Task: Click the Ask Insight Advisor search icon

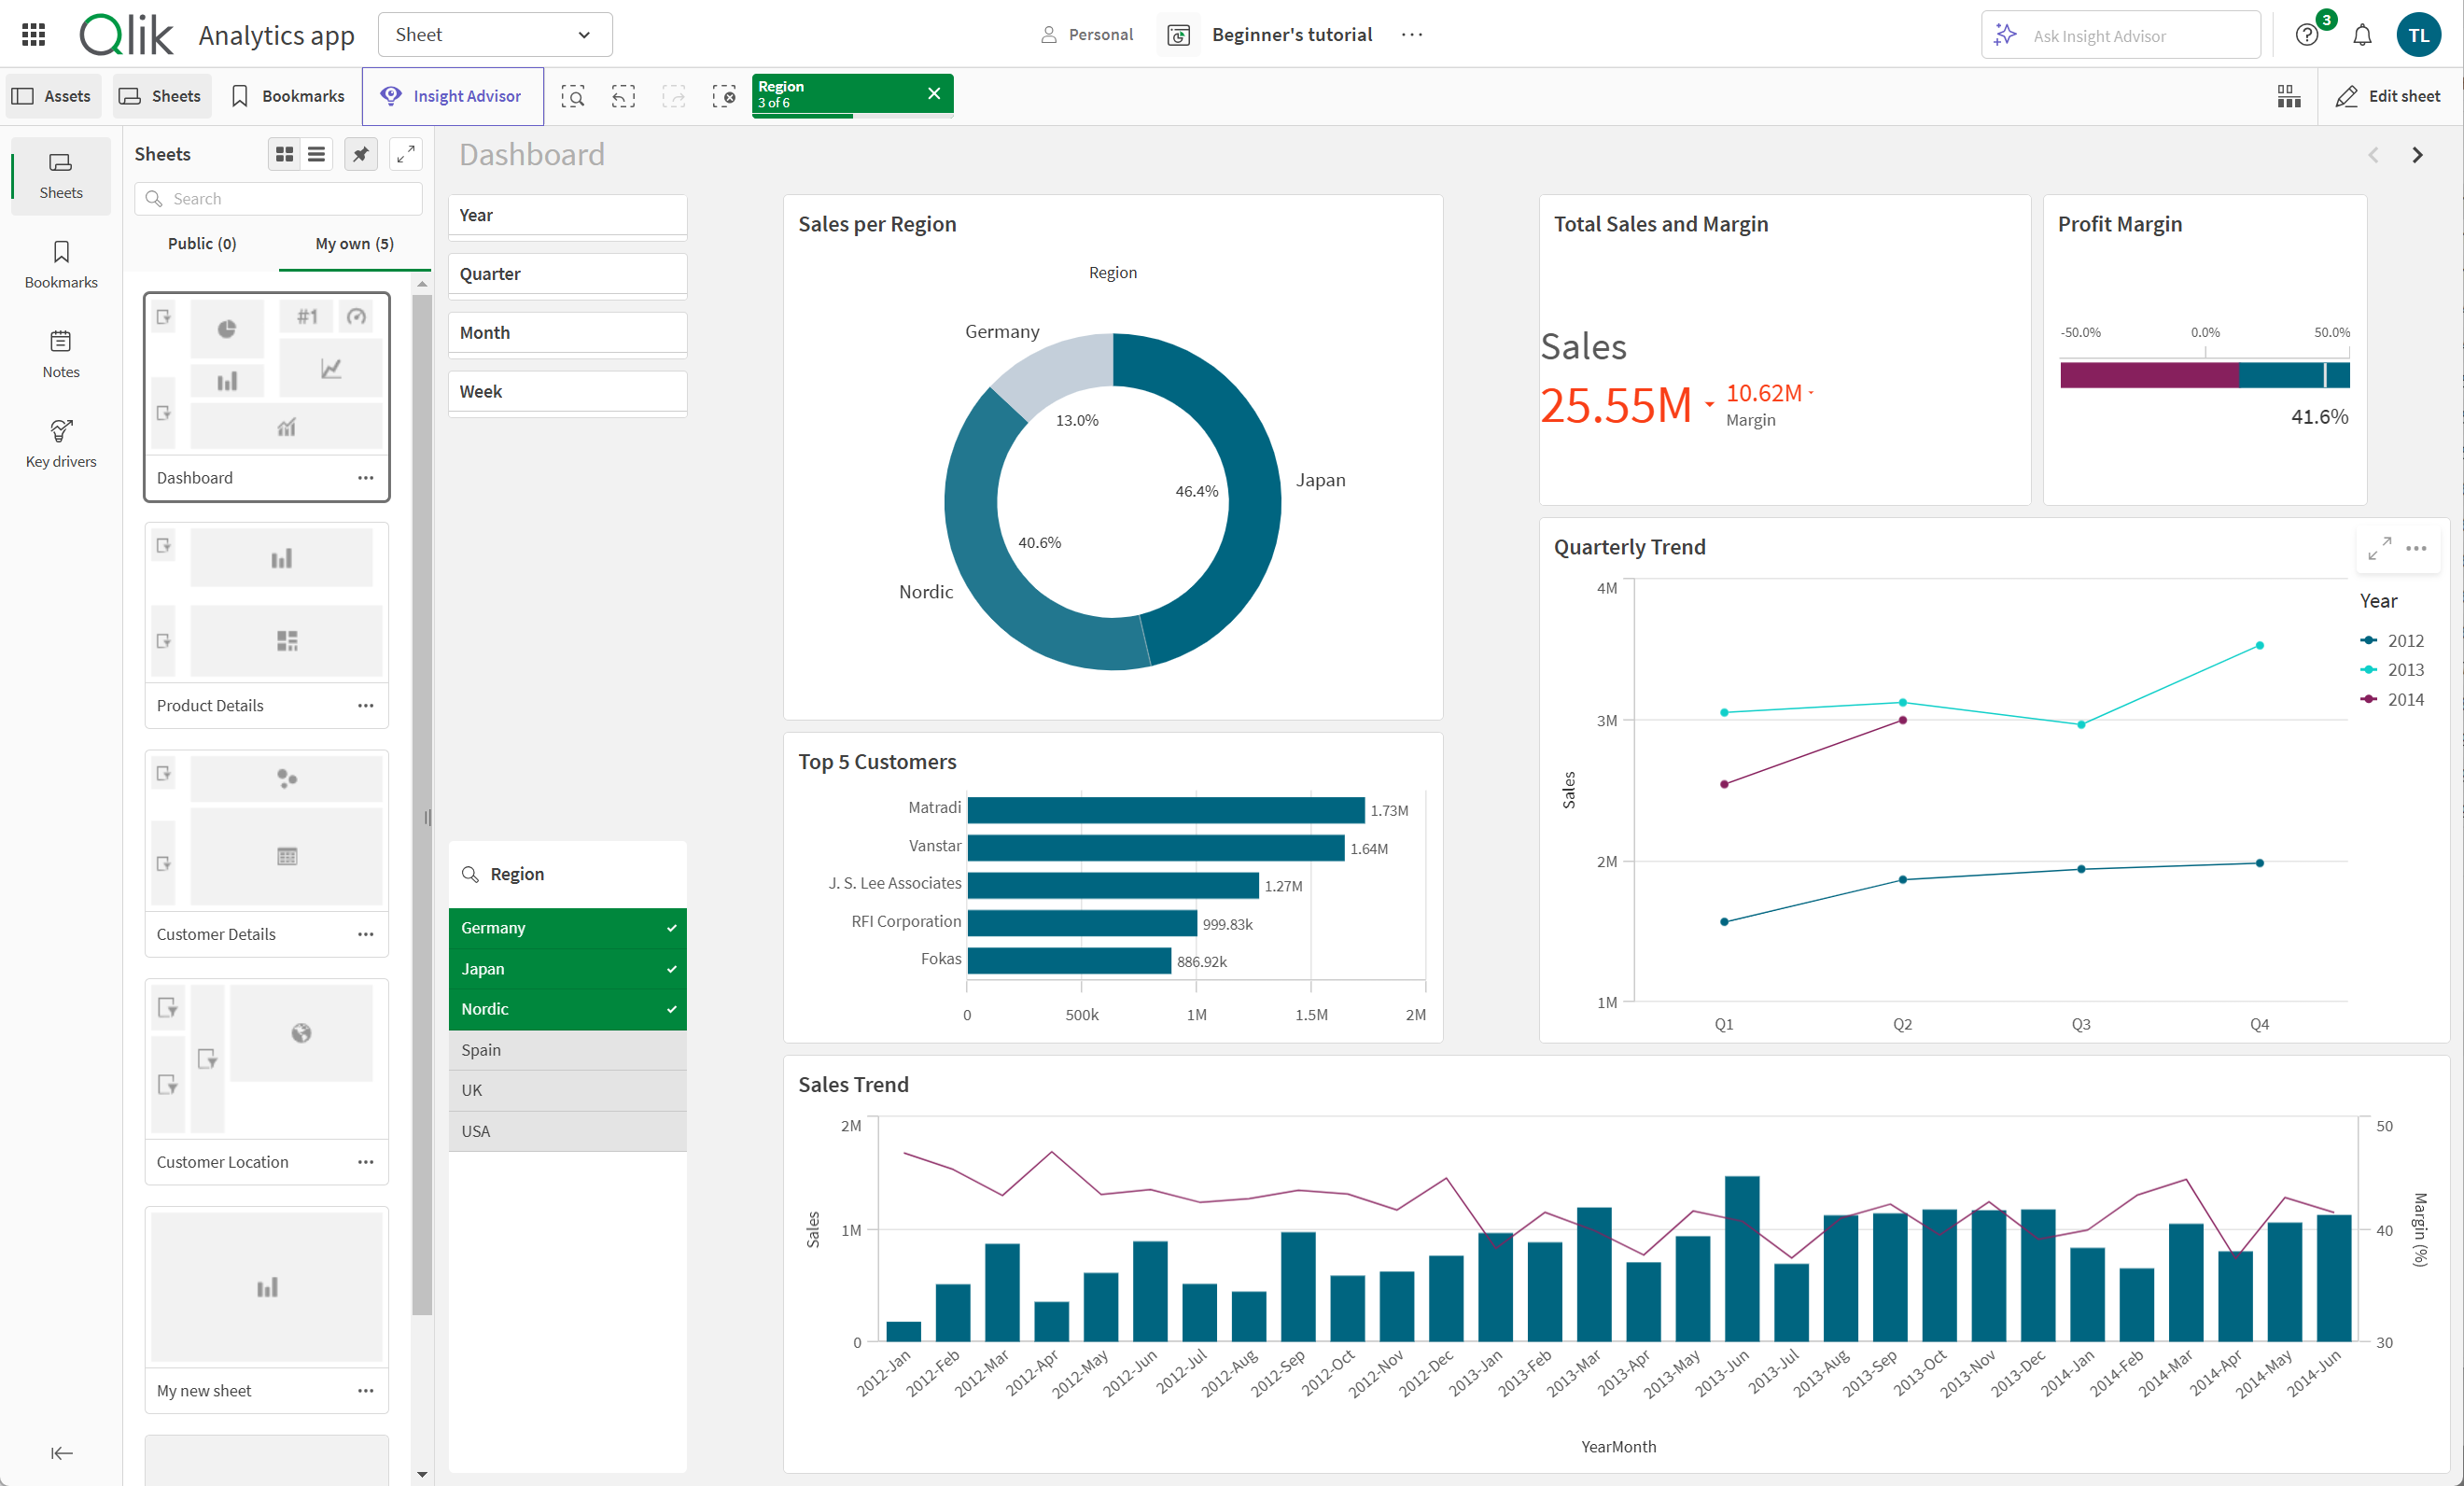Action: (2009, 34)
